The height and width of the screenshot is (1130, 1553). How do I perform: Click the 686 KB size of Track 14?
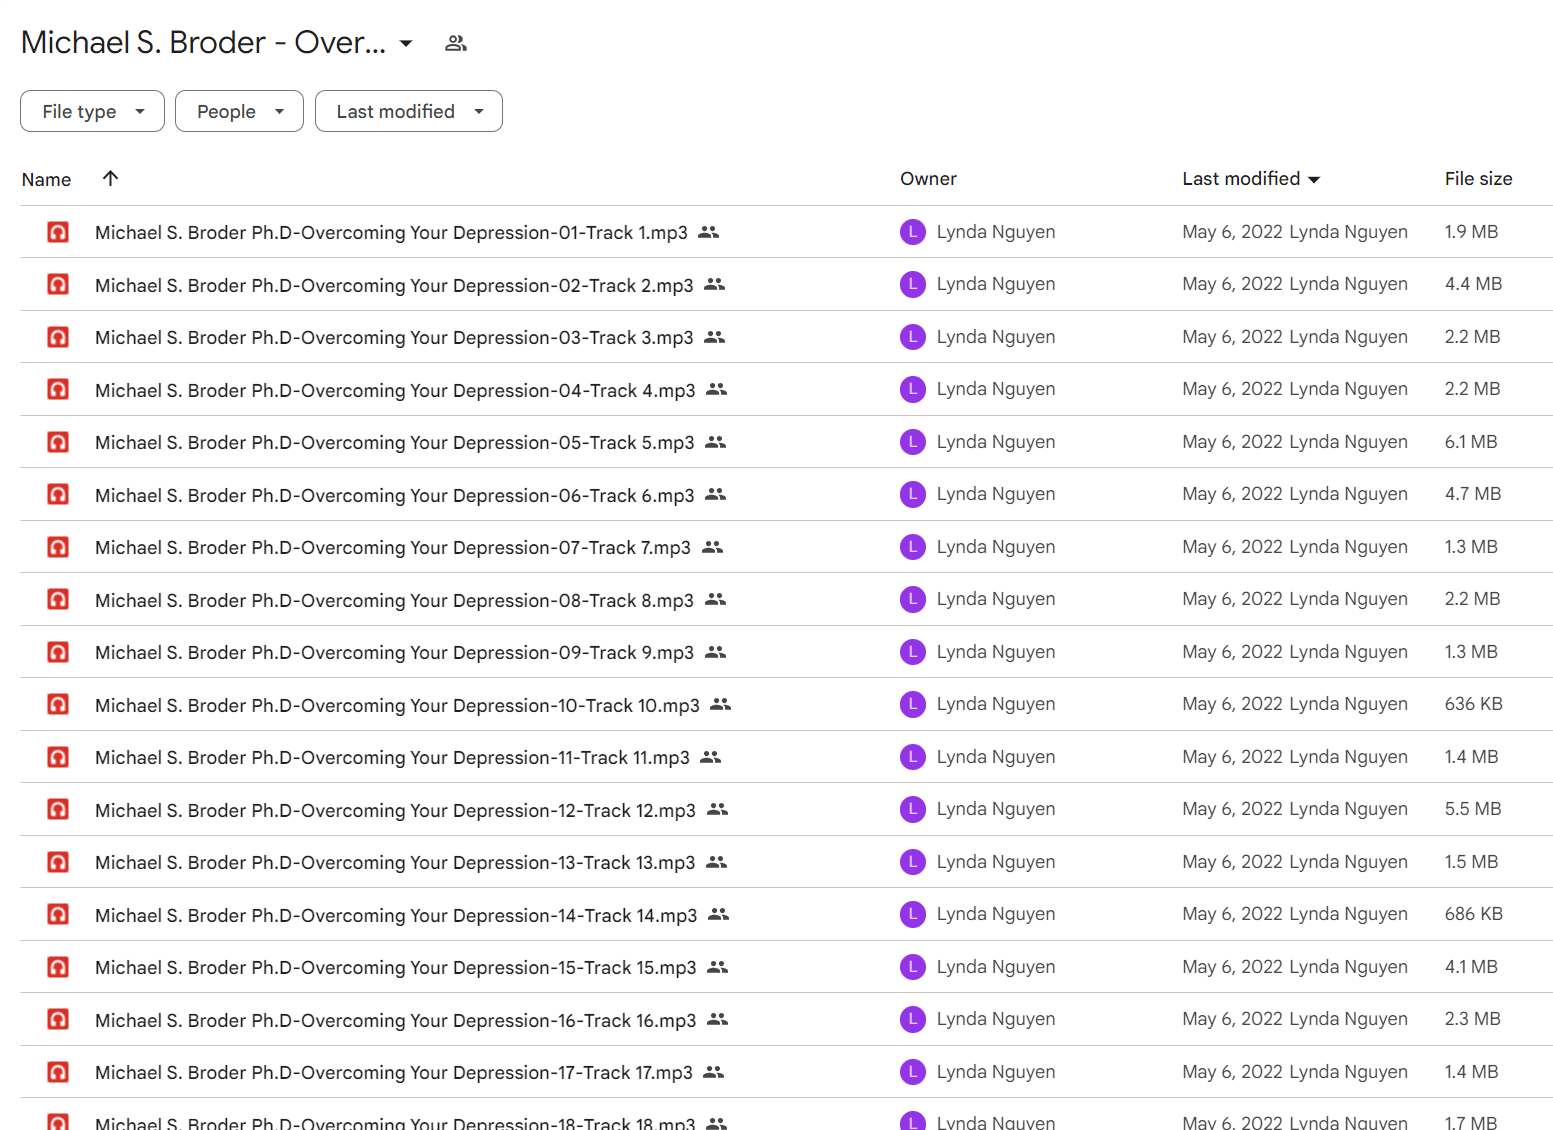tap(1473, 914)
